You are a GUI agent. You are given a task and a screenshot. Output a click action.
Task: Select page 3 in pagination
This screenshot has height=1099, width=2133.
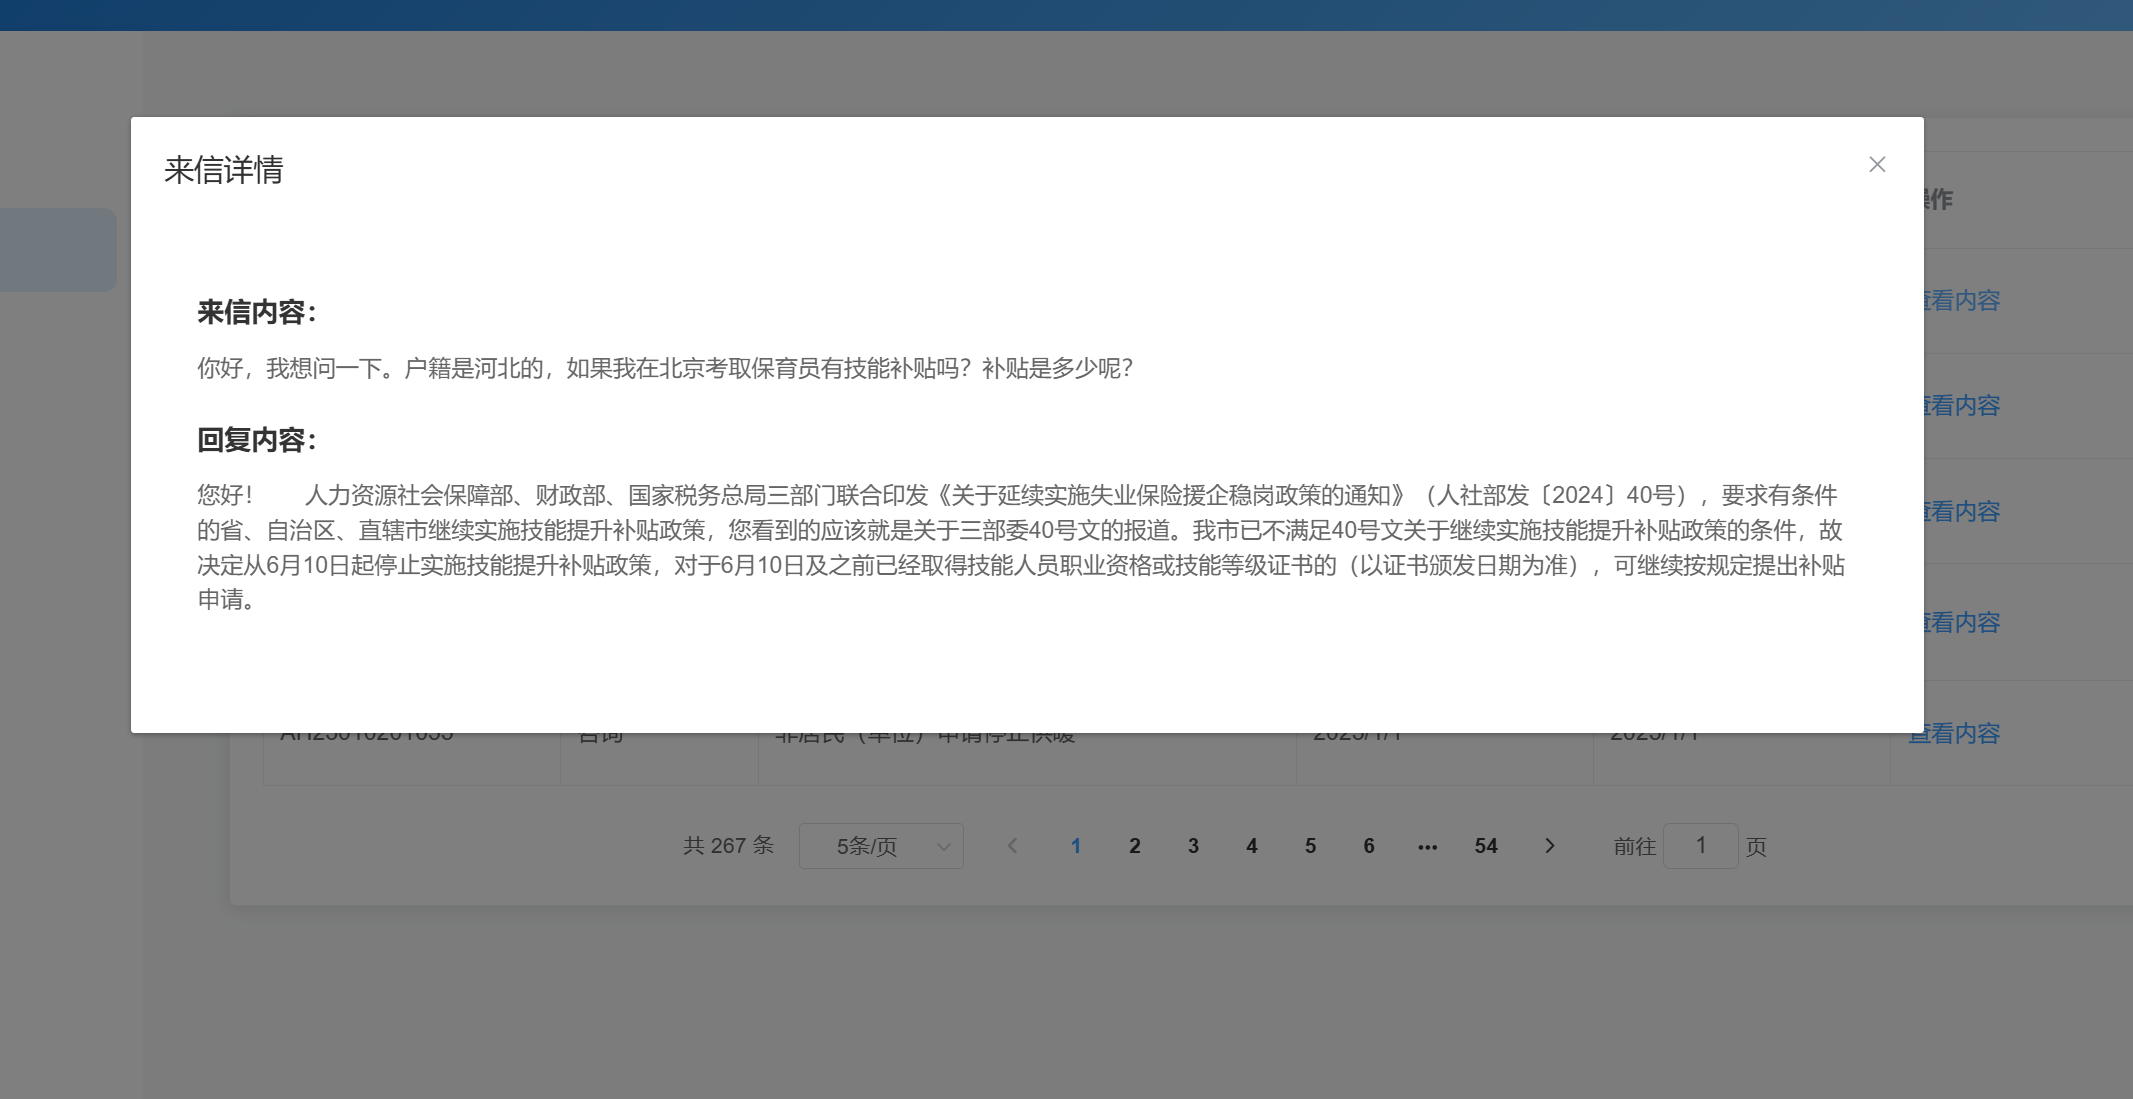[x=1193, y=846]
